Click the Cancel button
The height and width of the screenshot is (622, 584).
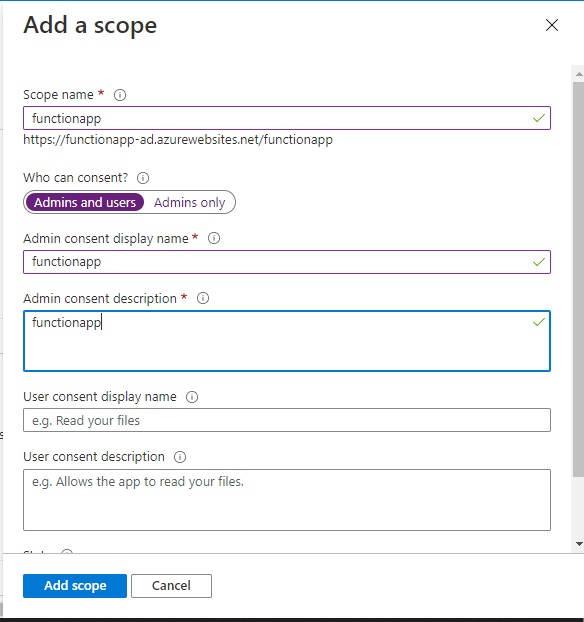click(171, 586)
